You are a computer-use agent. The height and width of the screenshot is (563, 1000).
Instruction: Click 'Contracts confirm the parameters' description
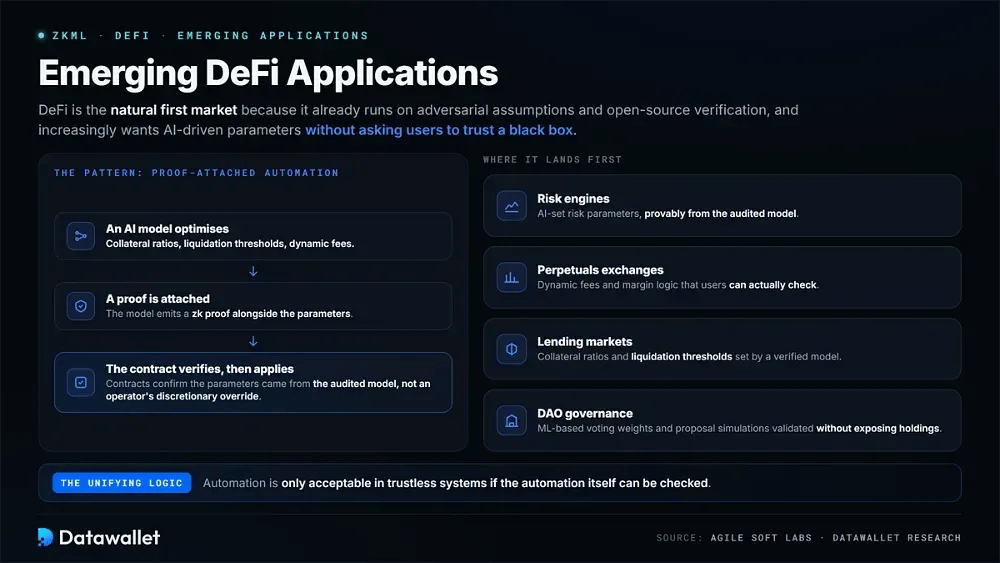click(x=268, y=390)
